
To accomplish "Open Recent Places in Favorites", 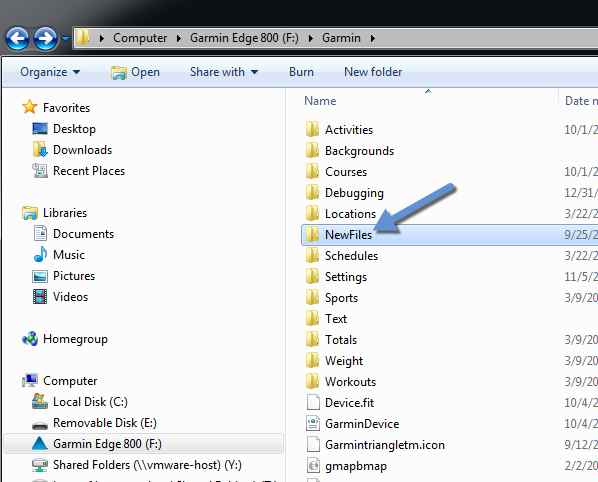I will pyautogui.click(x=89, y=171).
